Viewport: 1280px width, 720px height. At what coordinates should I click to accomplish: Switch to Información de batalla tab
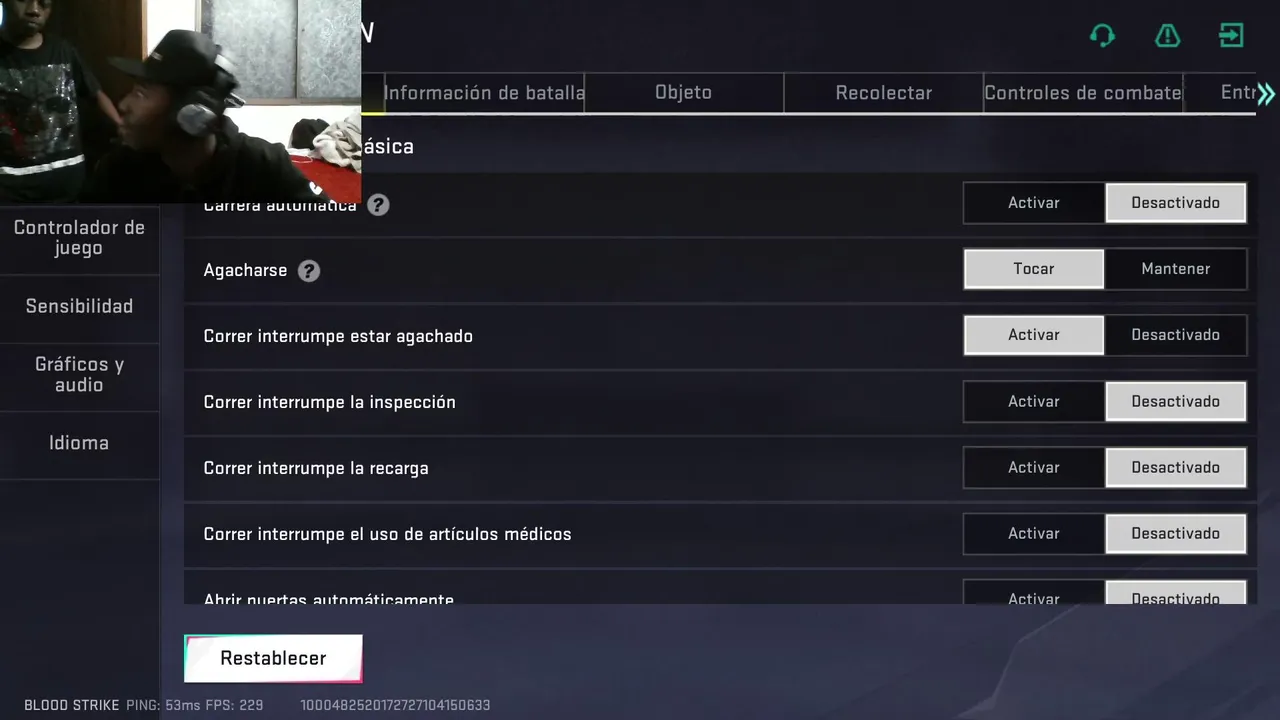coord(484,93)
